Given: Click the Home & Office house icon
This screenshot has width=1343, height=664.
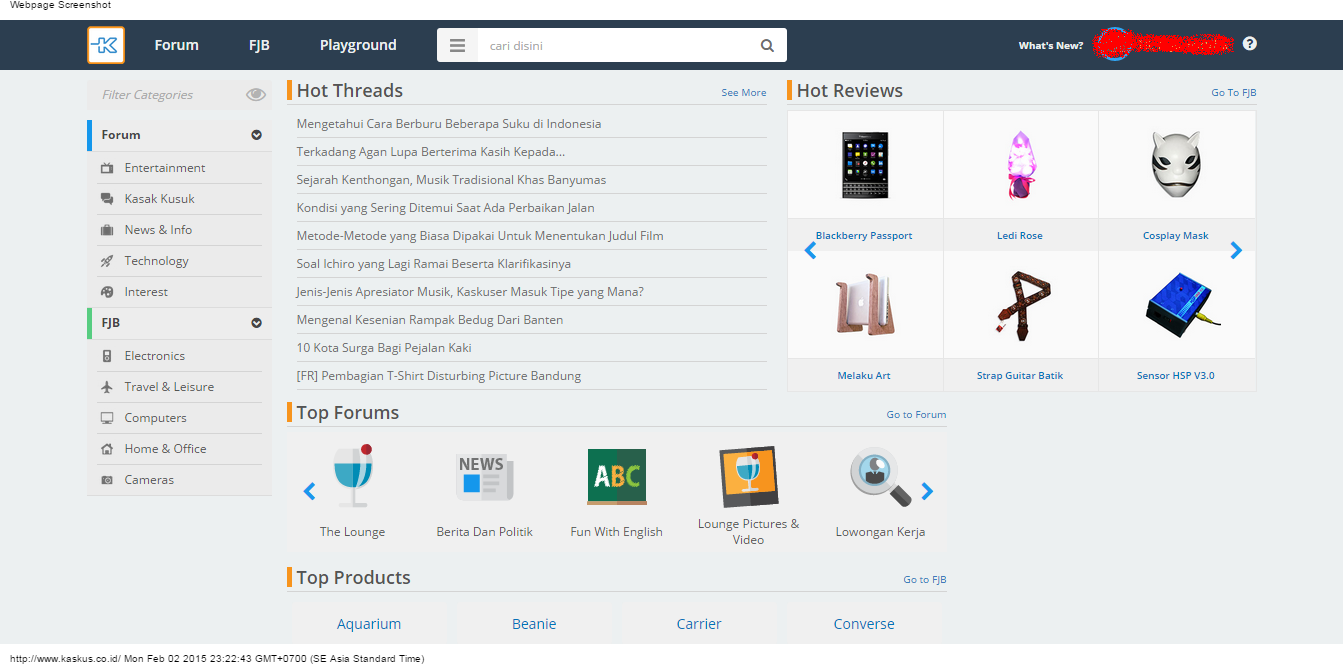Looking at the screenshot, I should pyautogui.click(x=107, y=449).
